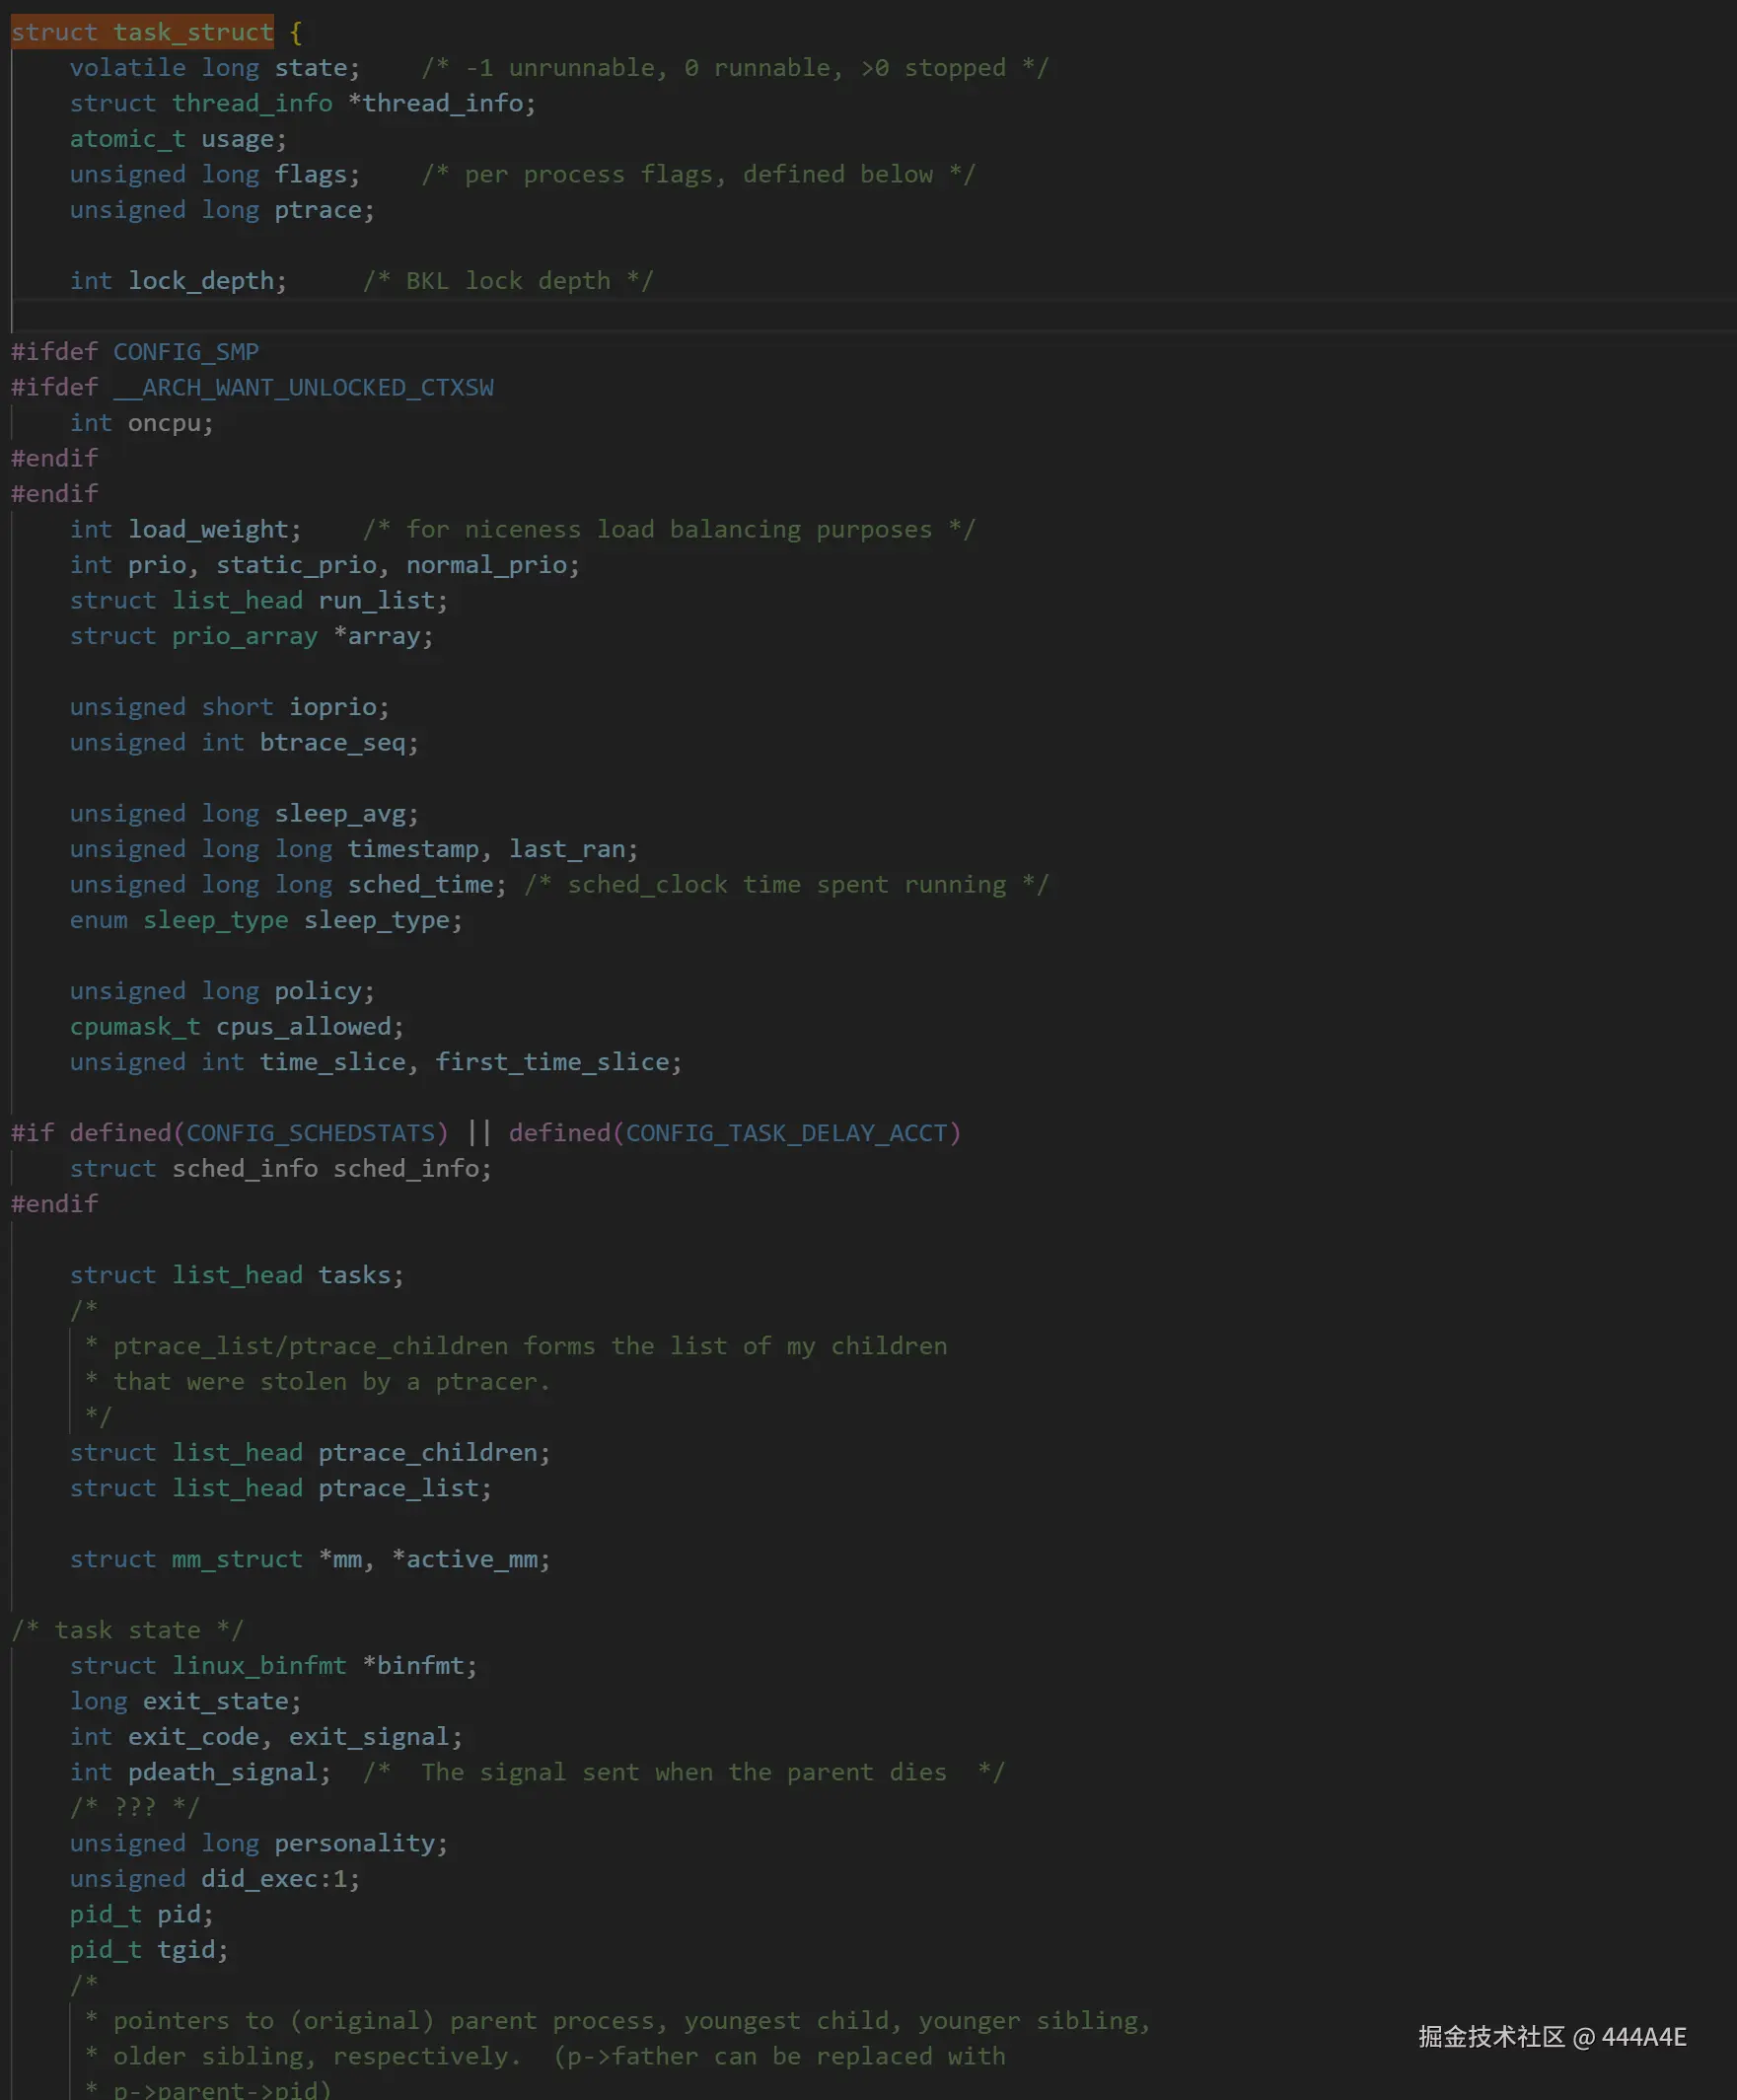Click the 'unsigned long ptrace;' line
The width and height of the screenshot is (1737, 2100).
222,210
